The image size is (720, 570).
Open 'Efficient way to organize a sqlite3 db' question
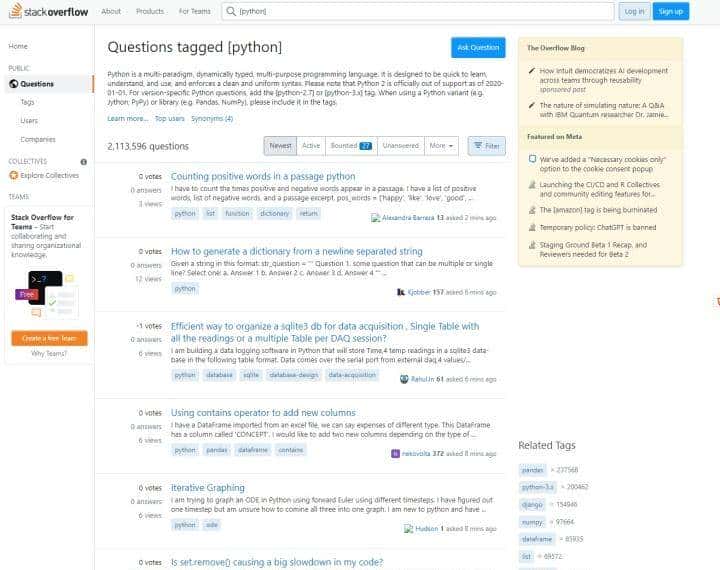325,332
